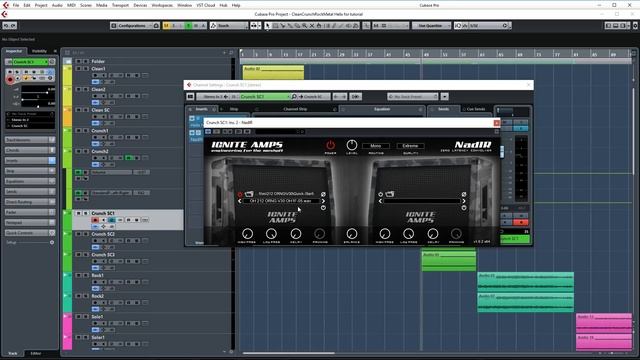
Task: Solo the Clean1 track
Action: pos(86,69)
